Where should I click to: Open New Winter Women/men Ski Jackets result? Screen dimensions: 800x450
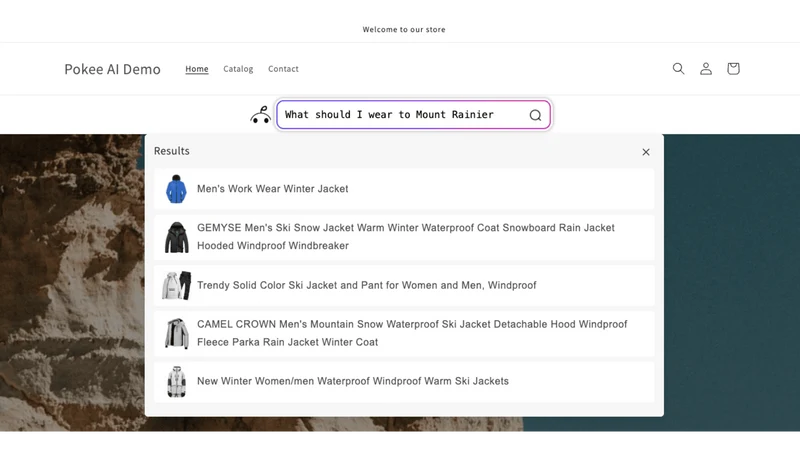(404, 382)
